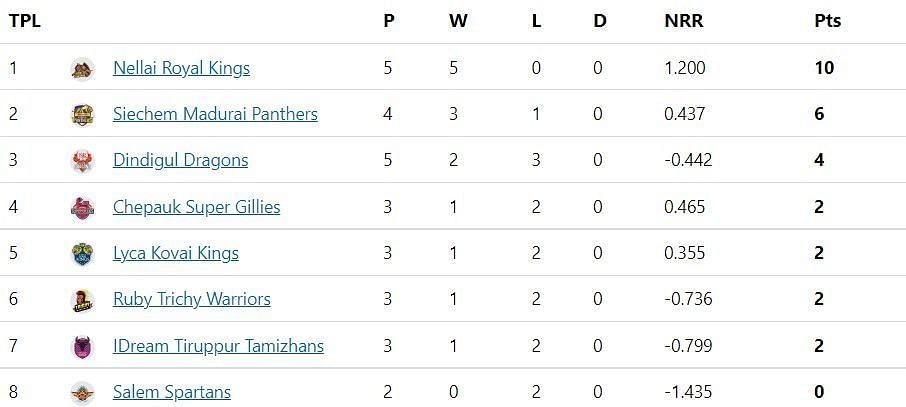Open the Salem Spartans team link
The image size is (906, 407).
171,392
